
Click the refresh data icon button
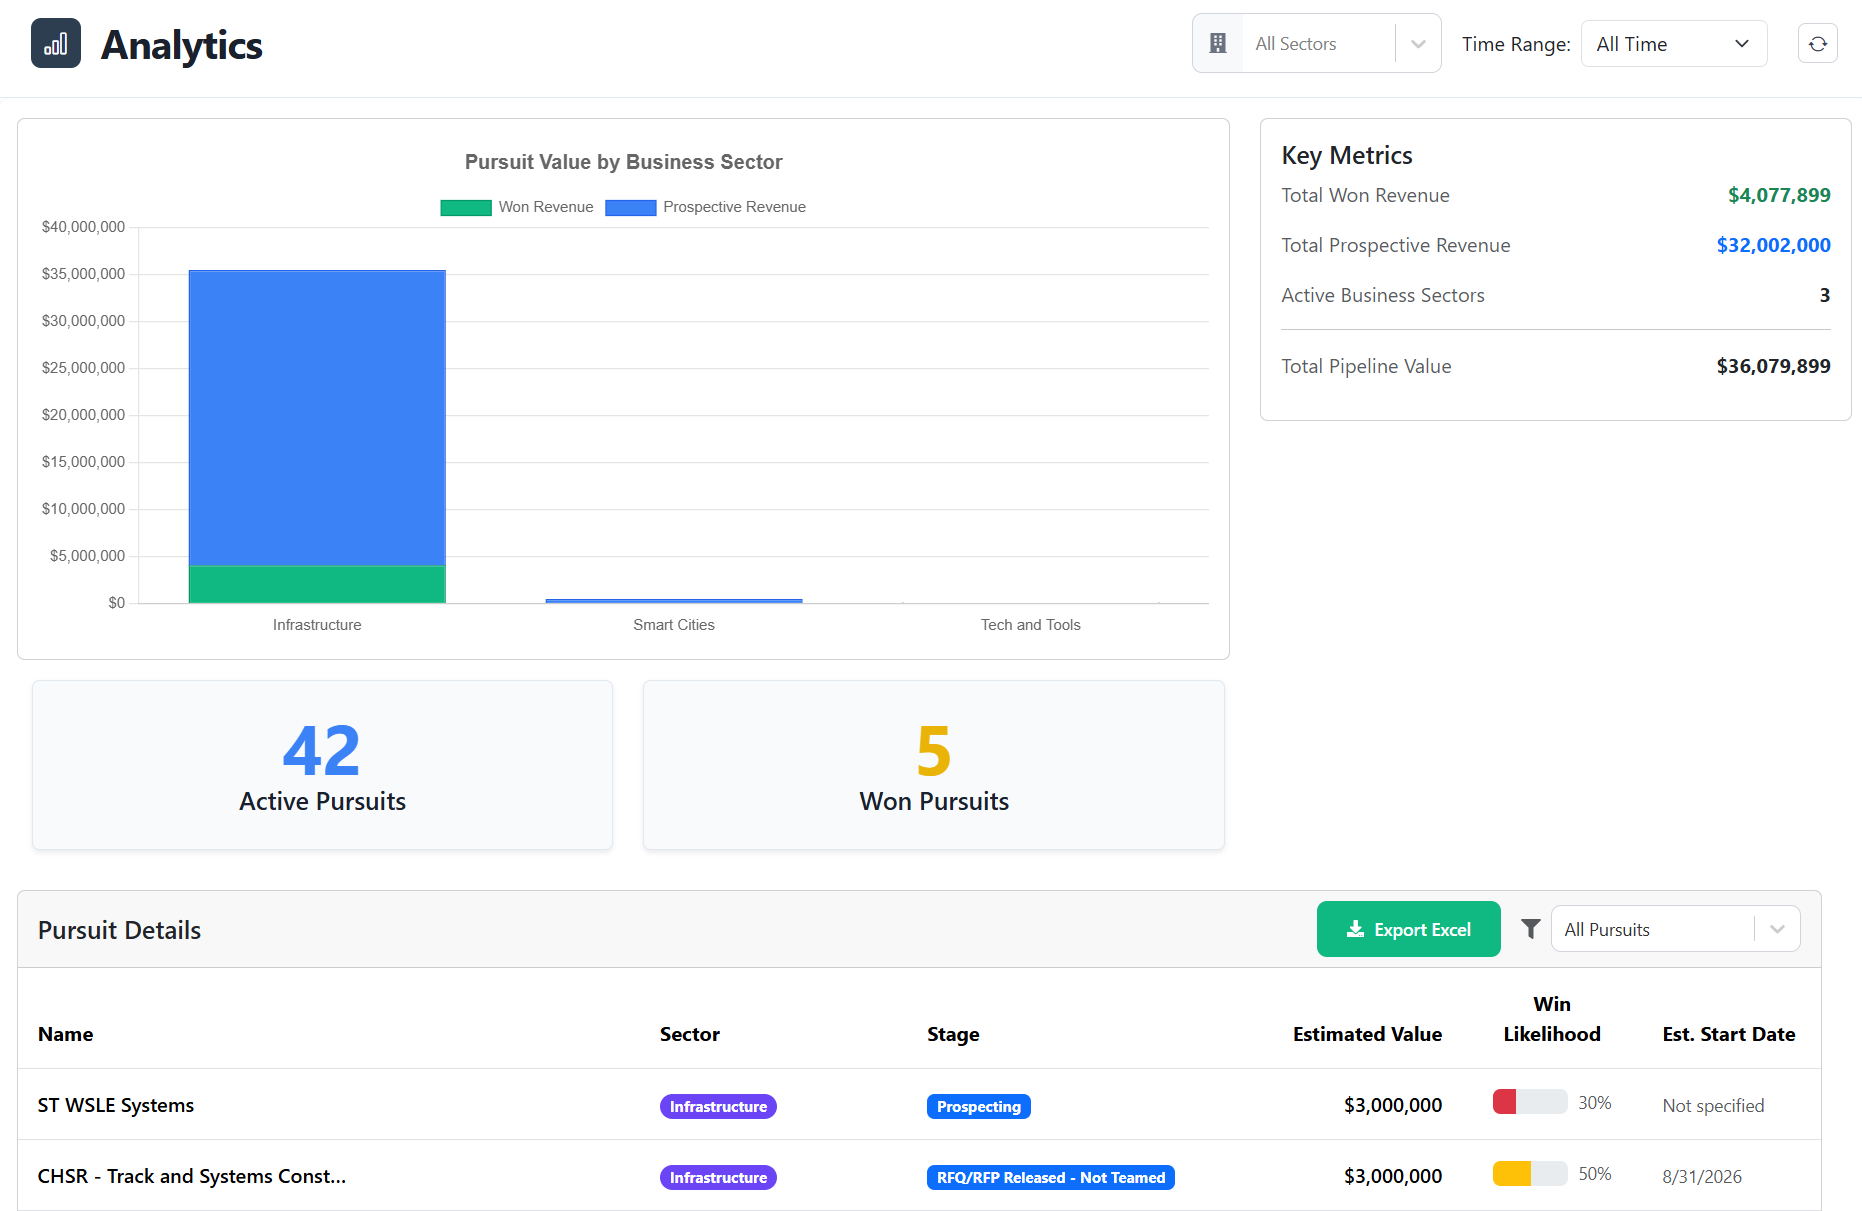pyautogui.click(x=1817, y=44)
